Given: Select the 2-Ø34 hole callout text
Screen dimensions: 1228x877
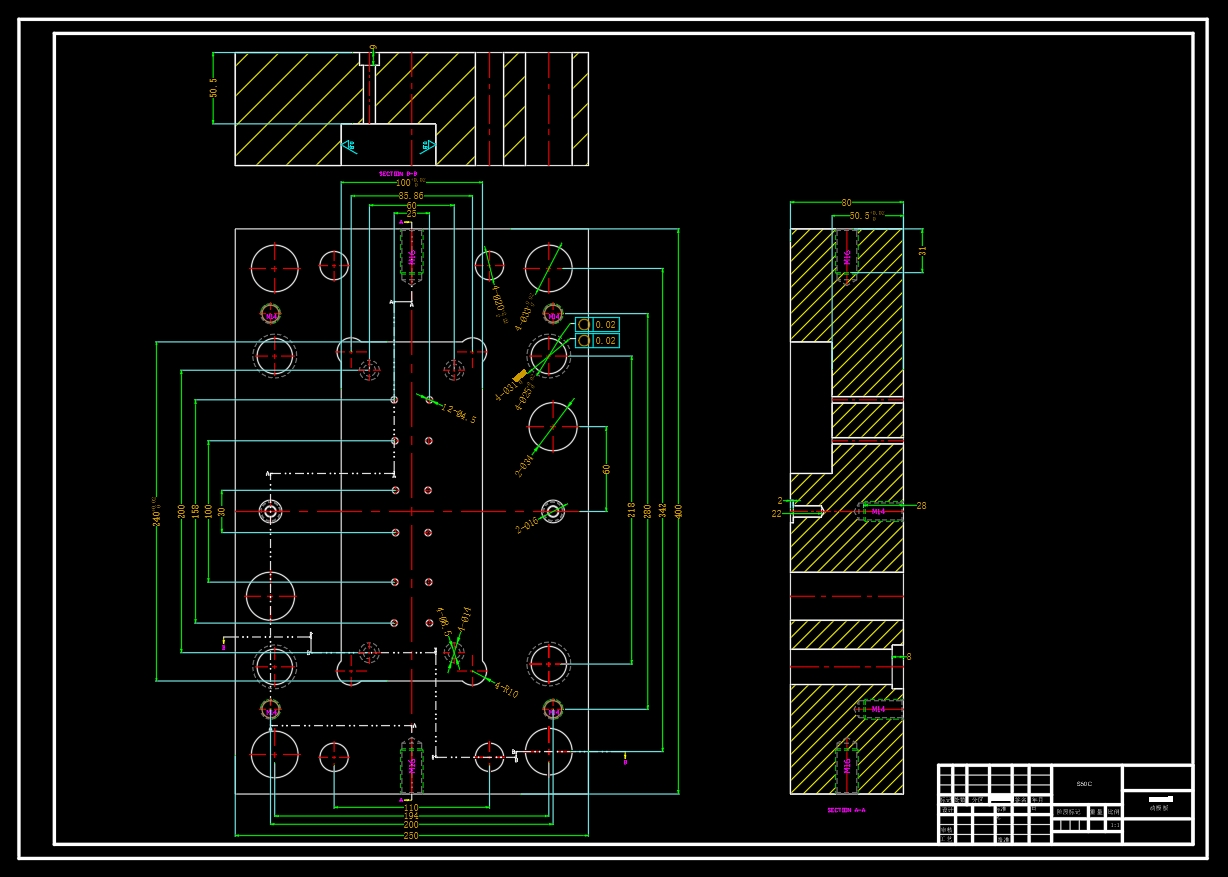Looking at the screenshot, I should (525, 465).
